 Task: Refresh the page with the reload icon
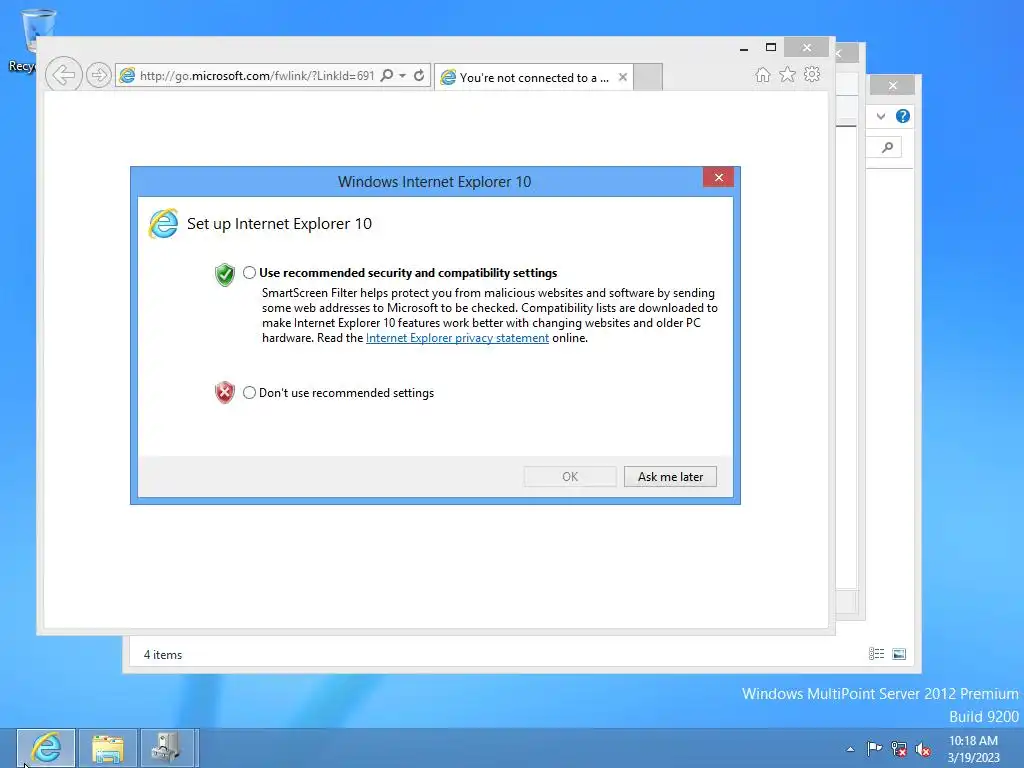coord(419,76)
